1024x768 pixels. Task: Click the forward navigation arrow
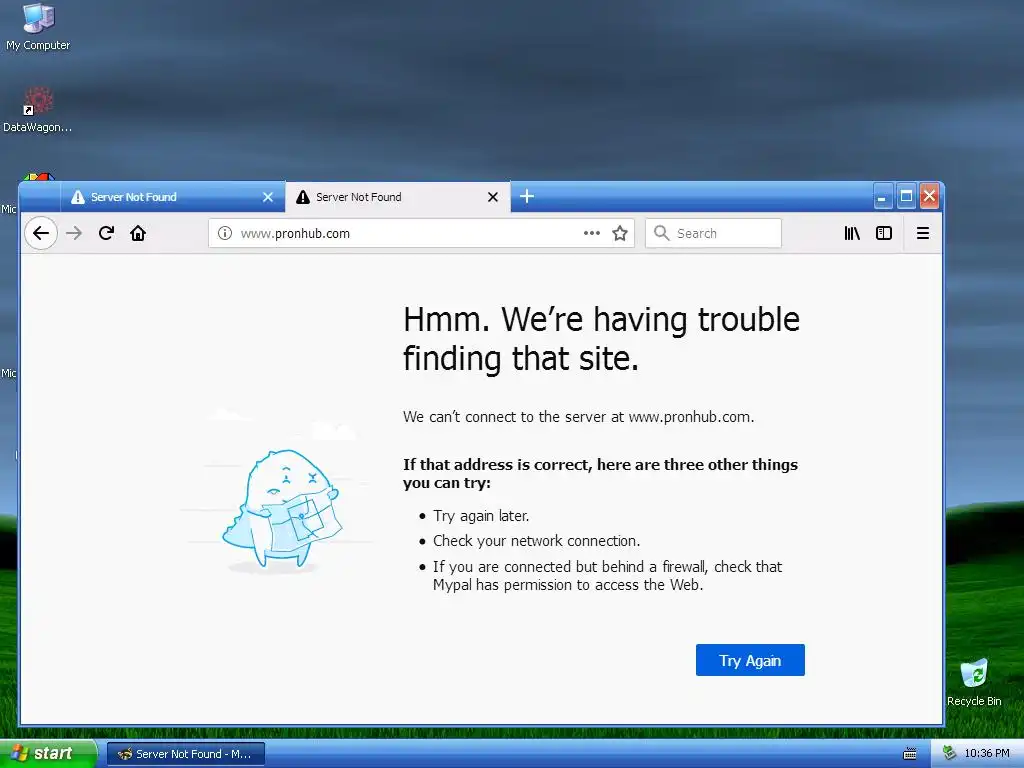[74, 233]
